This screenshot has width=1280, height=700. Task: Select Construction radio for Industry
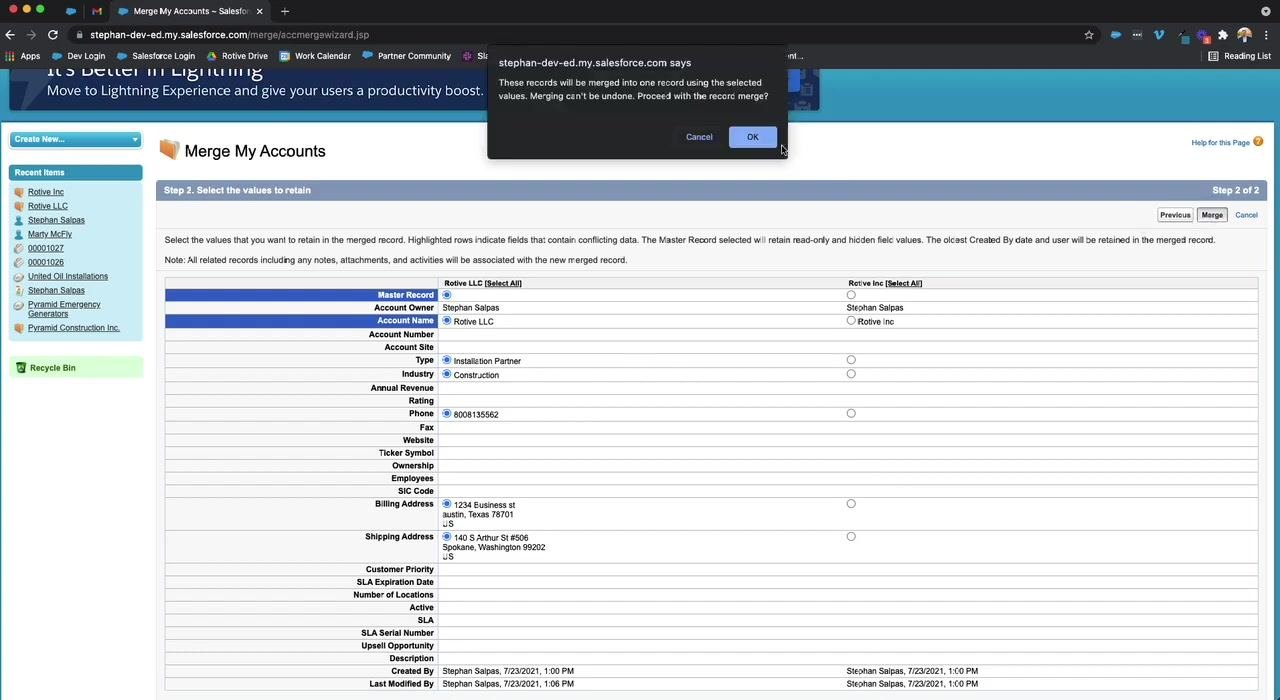(x=447, y=374)
